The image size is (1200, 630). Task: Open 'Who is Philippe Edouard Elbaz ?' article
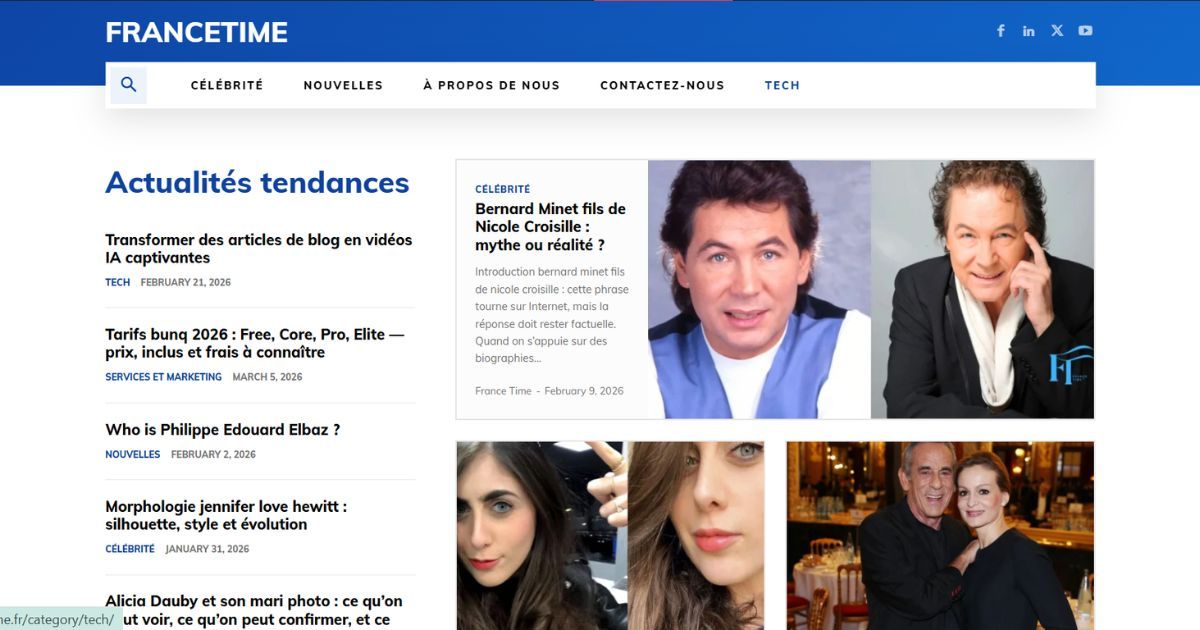[x=223, y=430]
